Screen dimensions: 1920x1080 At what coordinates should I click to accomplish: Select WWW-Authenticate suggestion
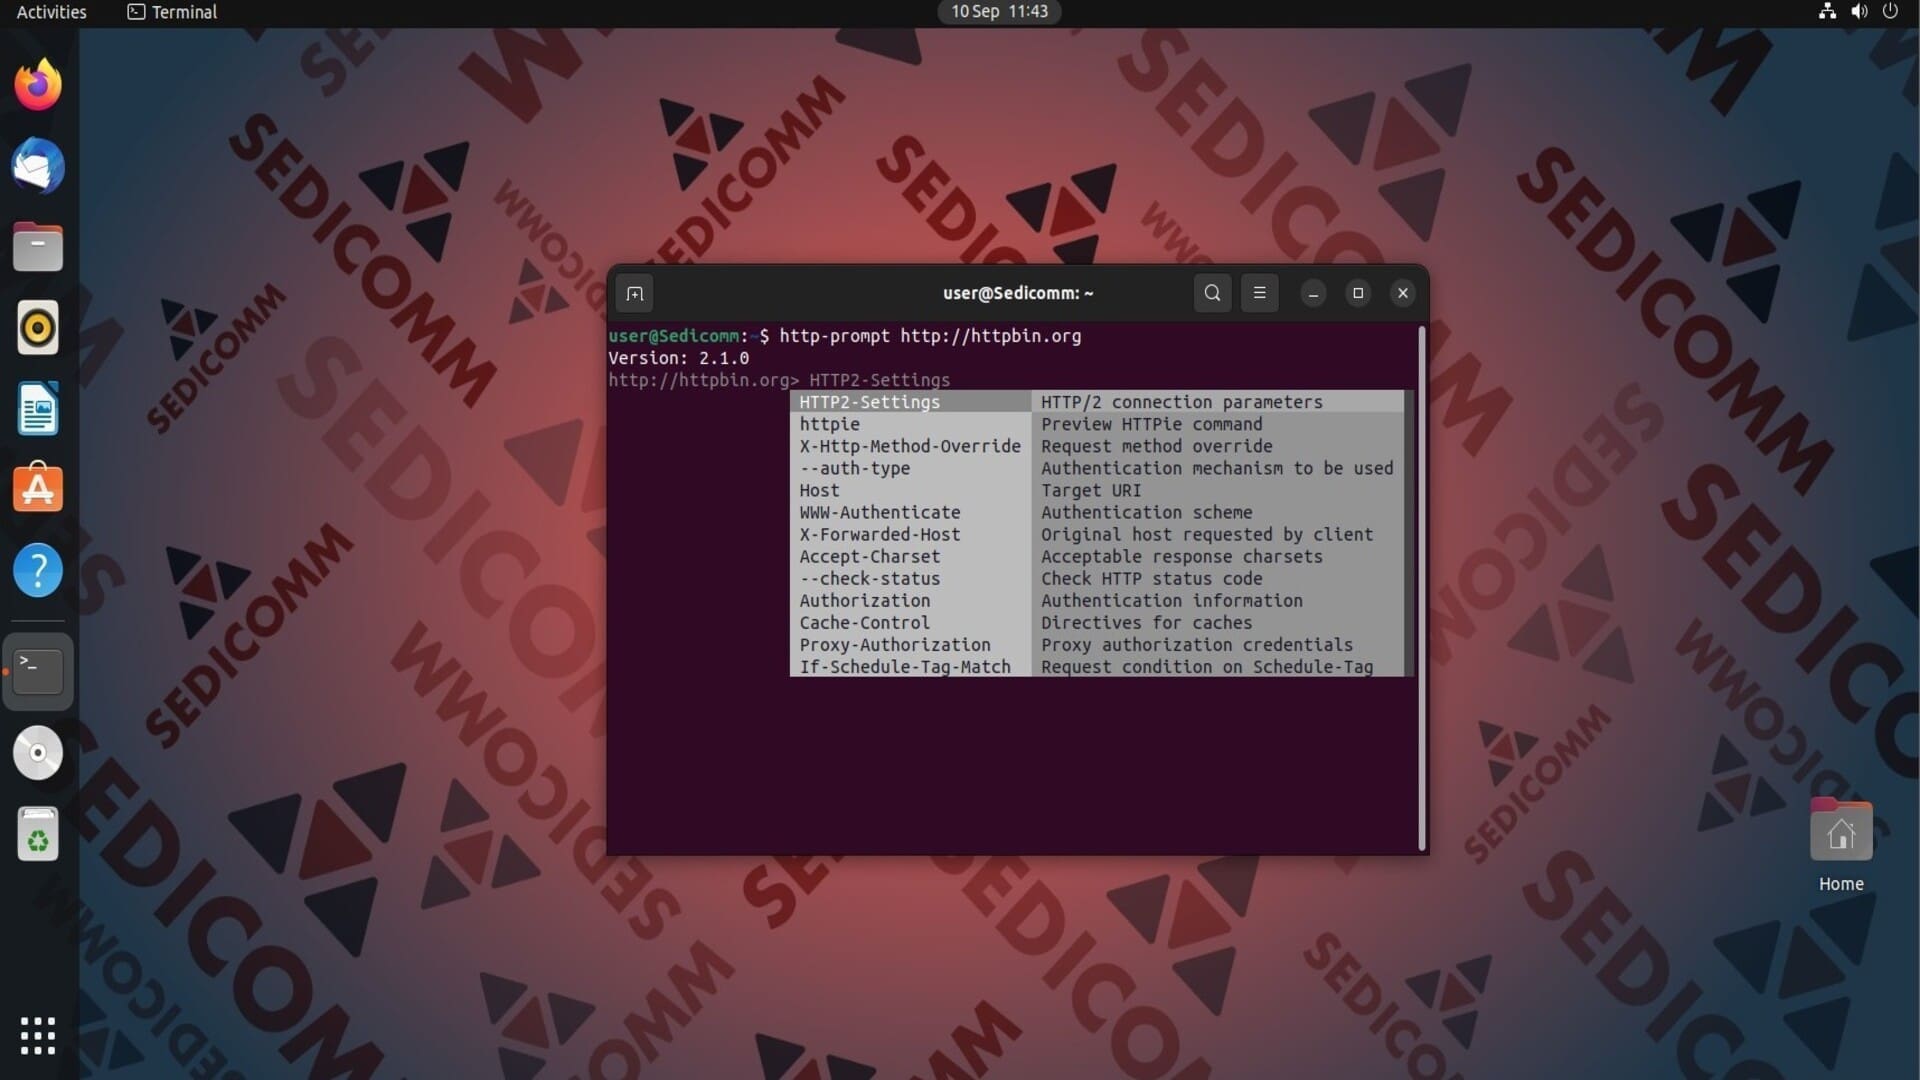pos(910,512)
